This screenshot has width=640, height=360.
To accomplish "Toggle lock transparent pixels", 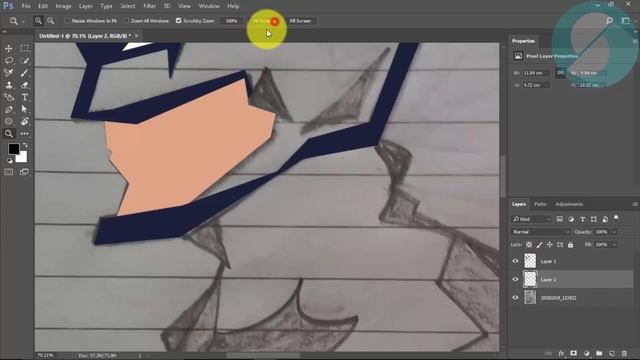I will [x=529, y=244].
